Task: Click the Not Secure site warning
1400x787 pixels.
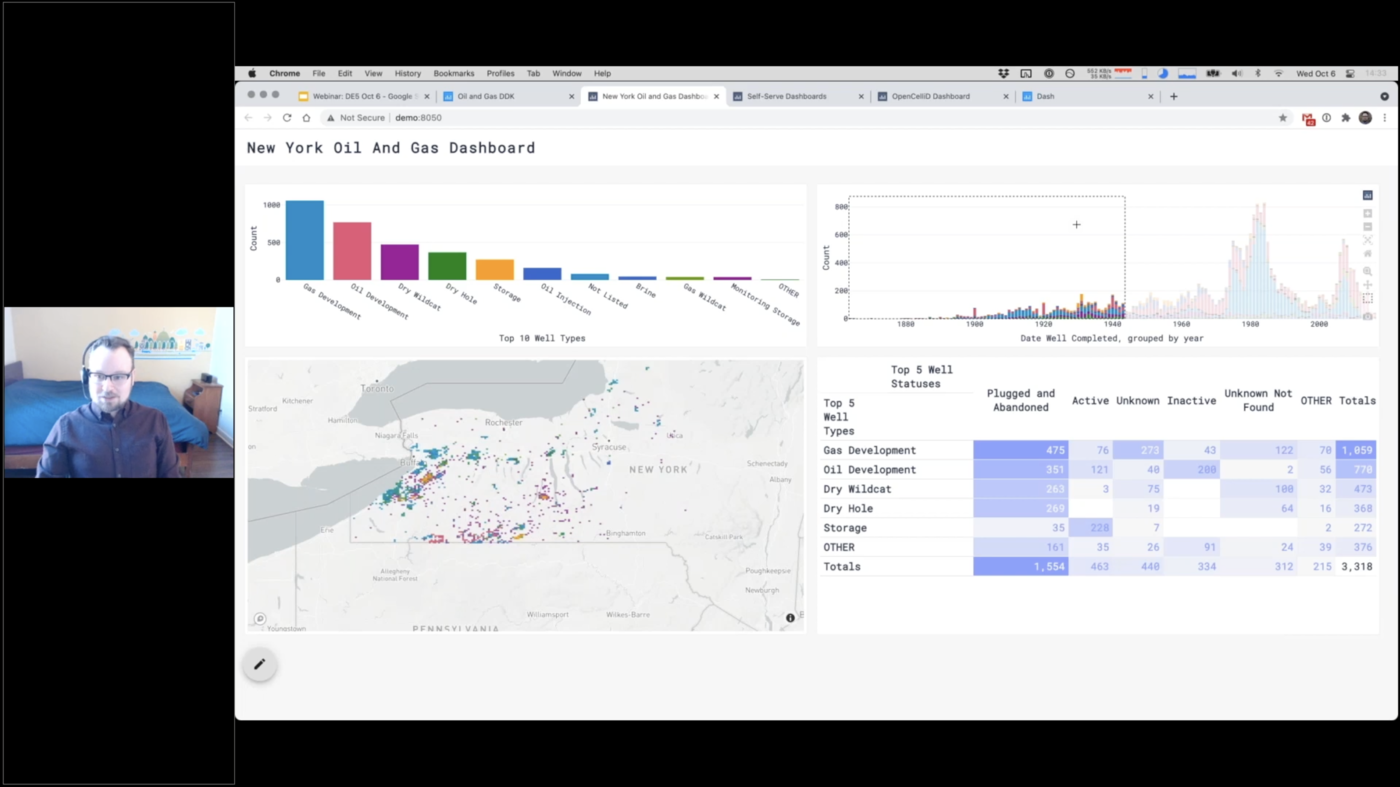Action: click(356, 118)
